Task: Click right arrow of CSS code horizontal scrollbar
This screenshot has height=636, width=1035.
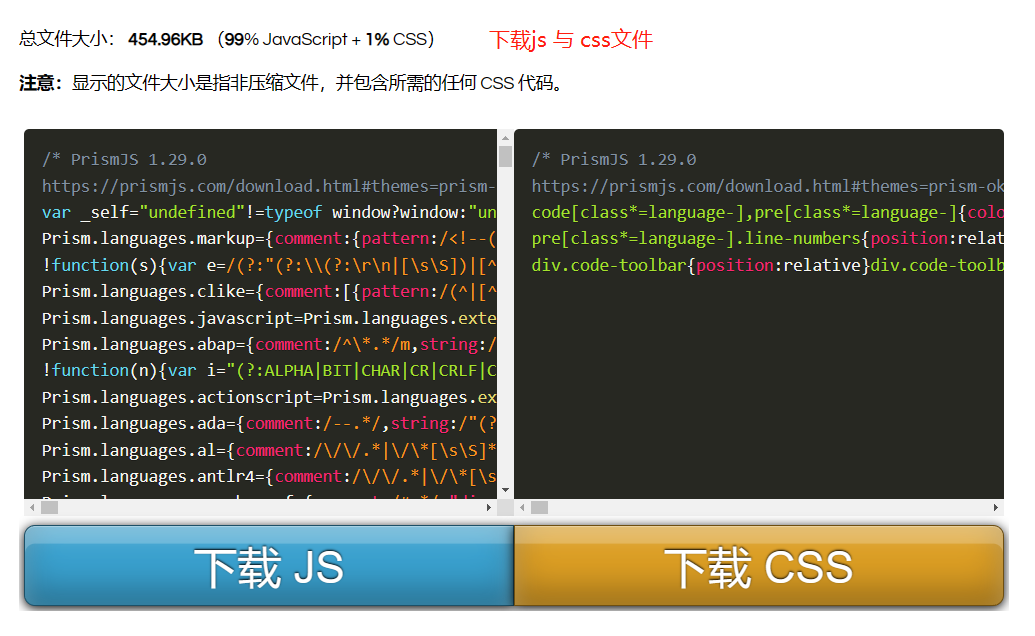Action: (995, 507)
